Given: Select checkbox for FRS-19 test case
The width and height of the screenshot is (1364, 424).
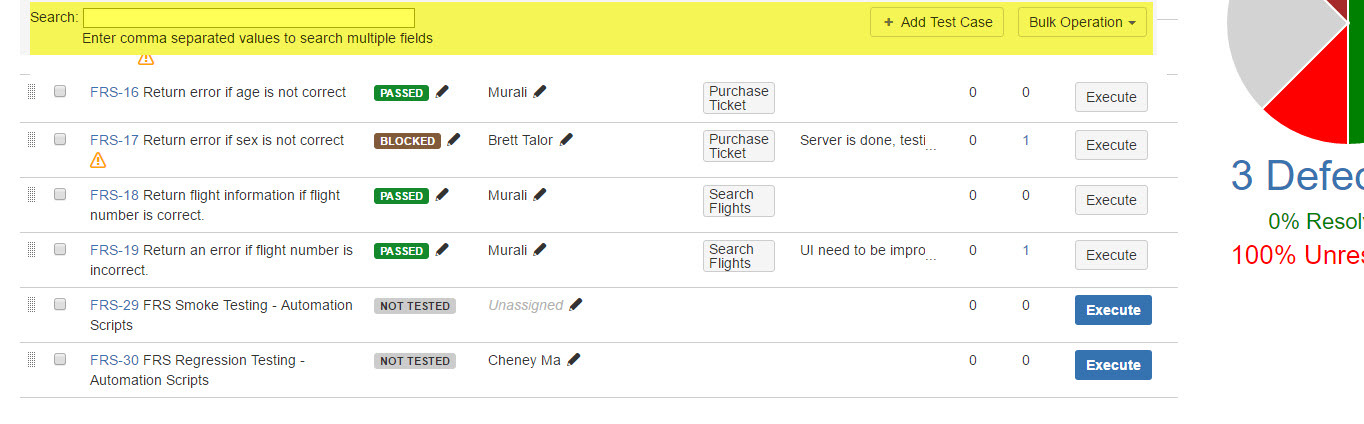Looking at the screenshot, I should click(60, 249).
